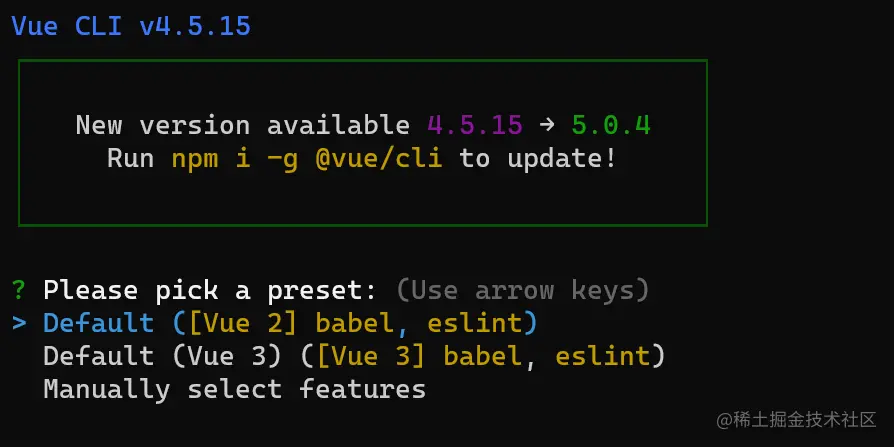Click the "New version available" text

click(x=242, y=125)
